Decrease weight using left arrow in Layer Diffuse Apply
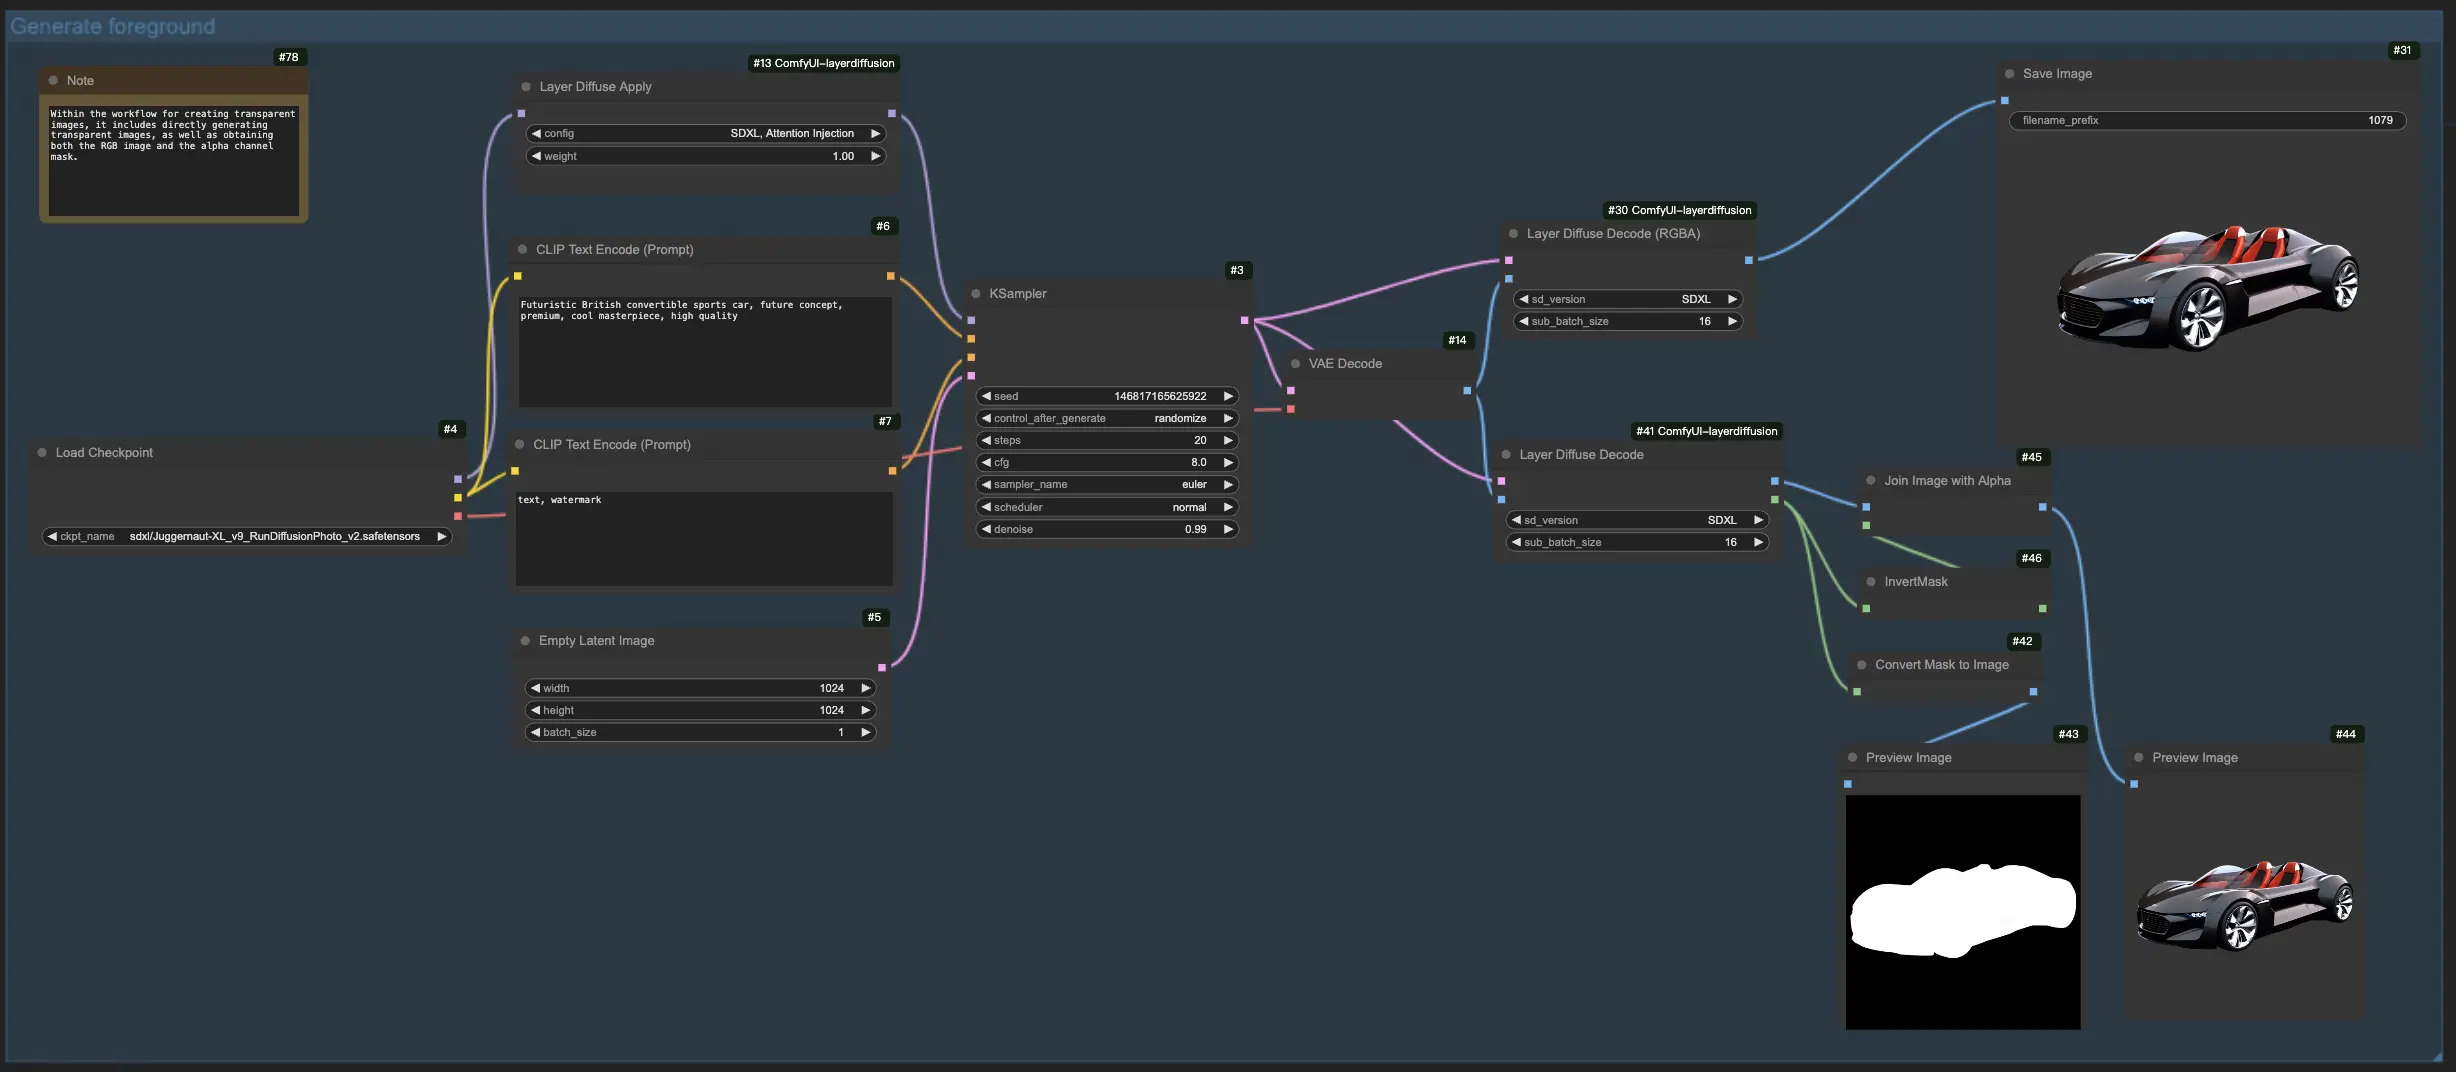This screenshot has width=2456, height=1072. 536,156
